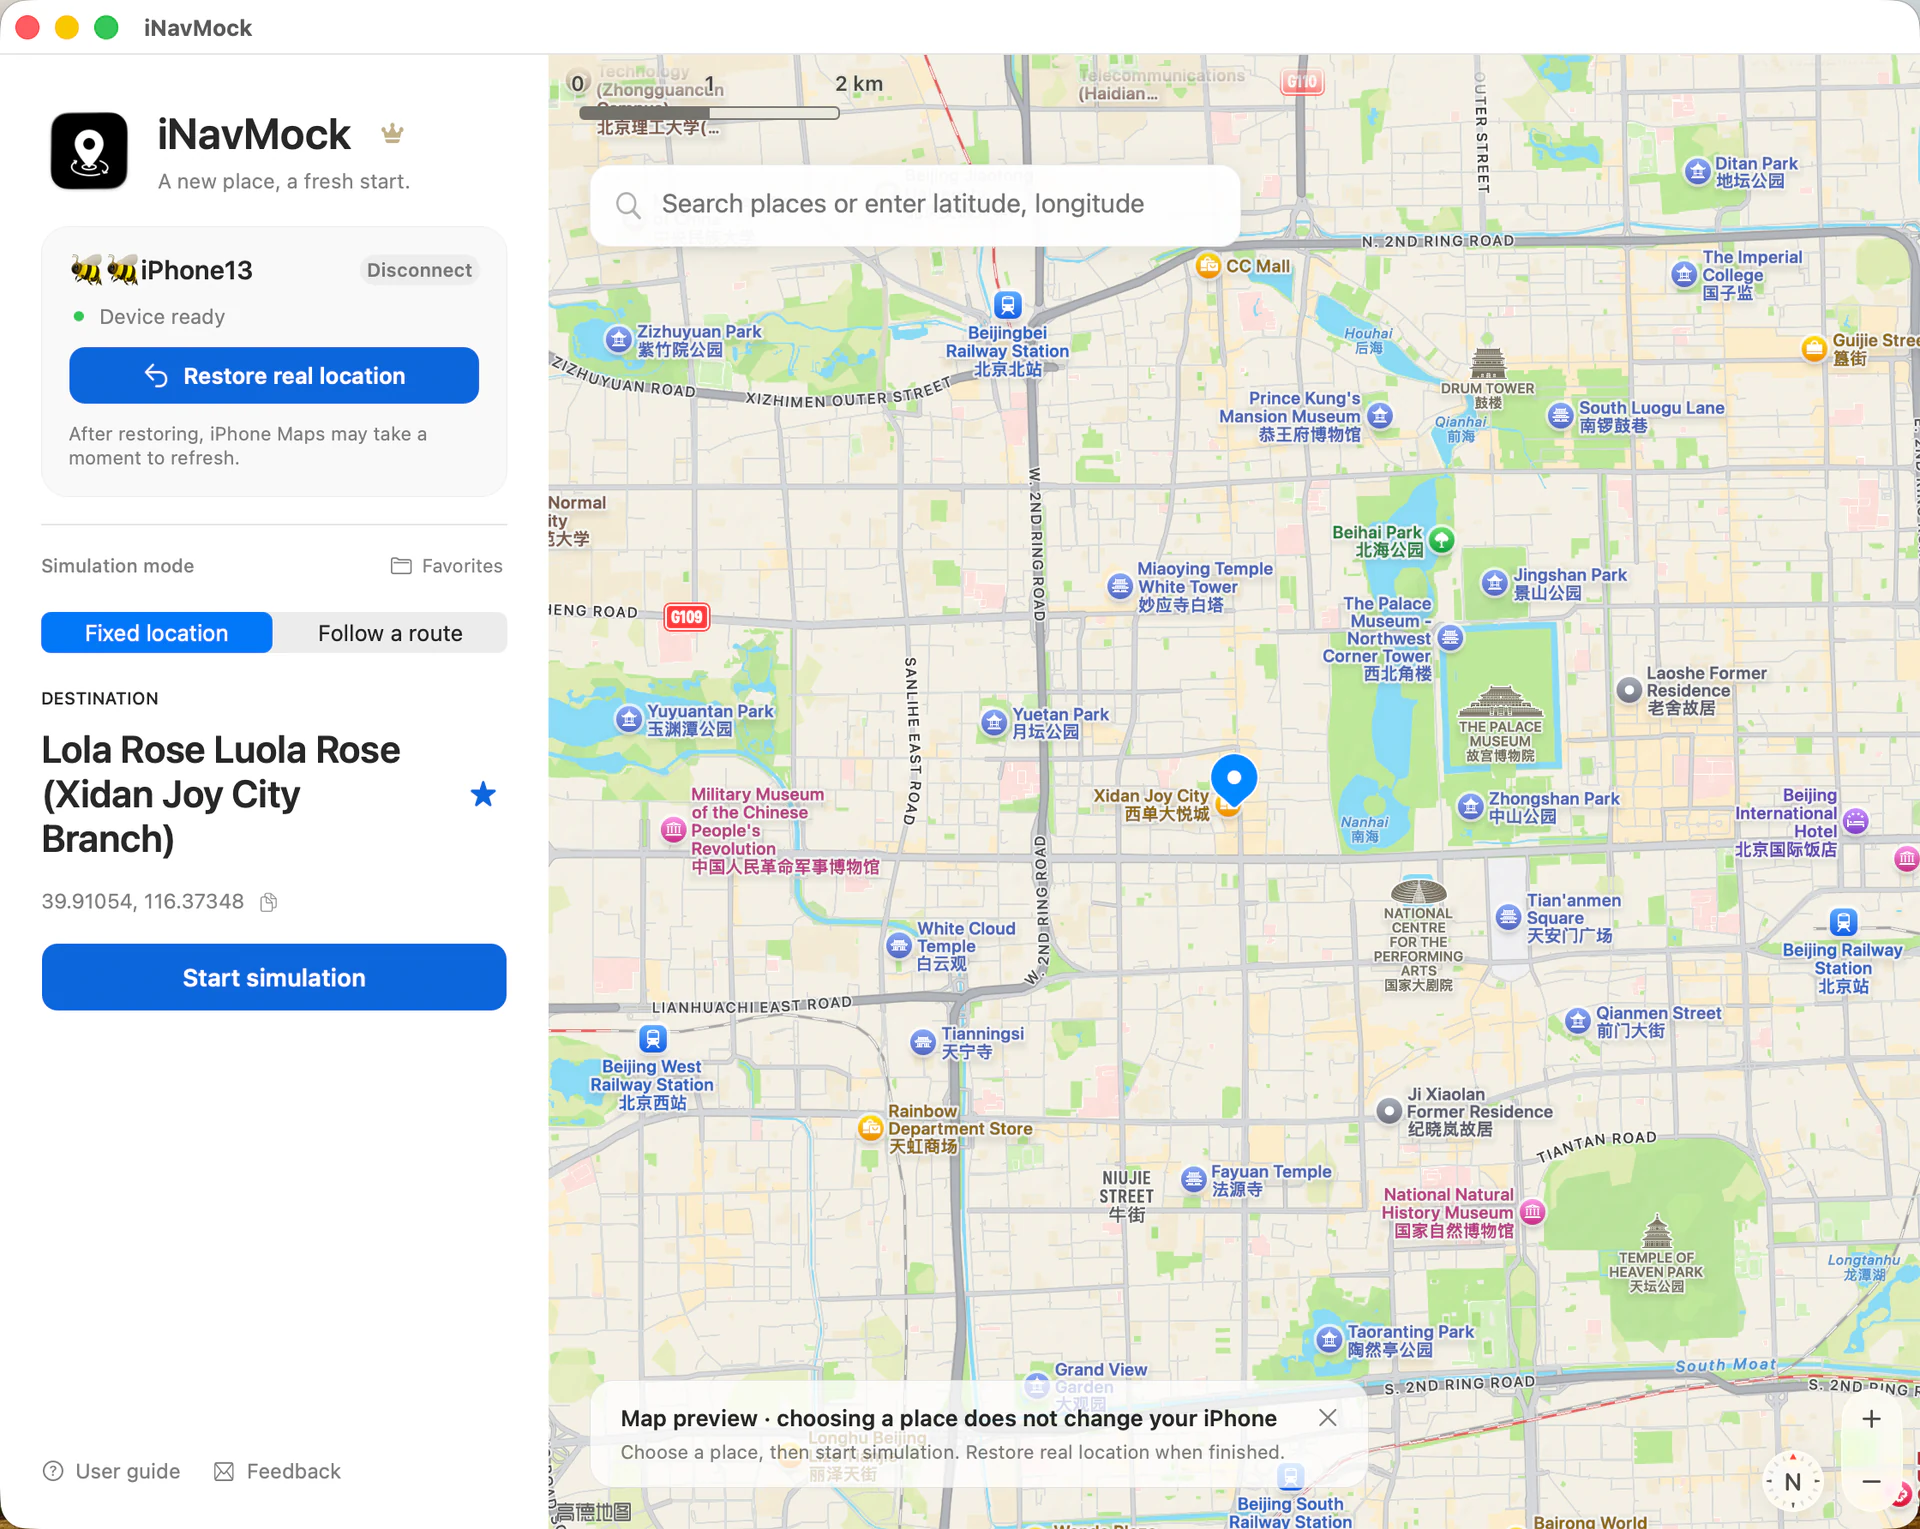Click the G109 highway shield

click(687, 617)
